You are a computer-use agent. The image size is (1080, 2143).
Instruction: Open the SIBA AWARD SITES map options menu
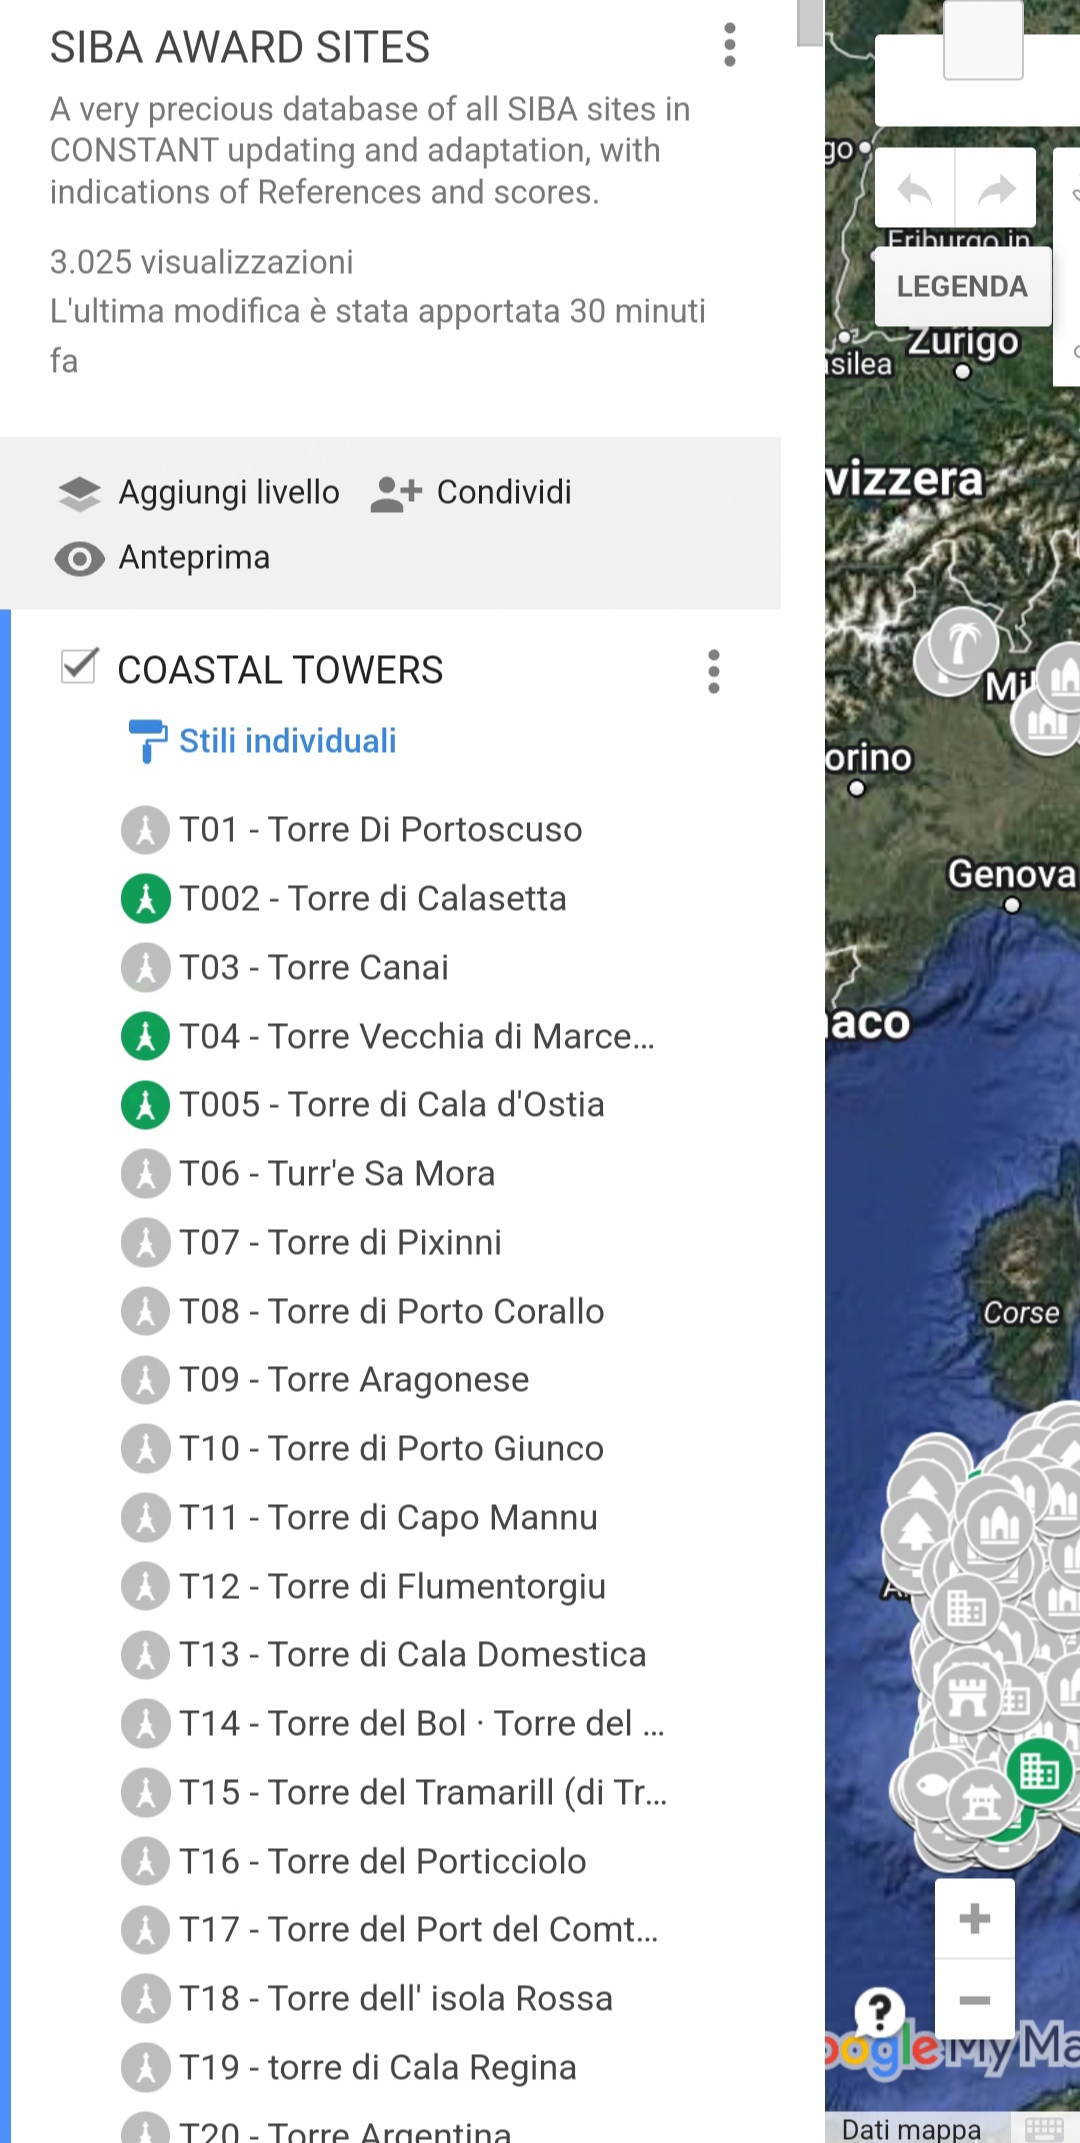[x=730, y=46]
